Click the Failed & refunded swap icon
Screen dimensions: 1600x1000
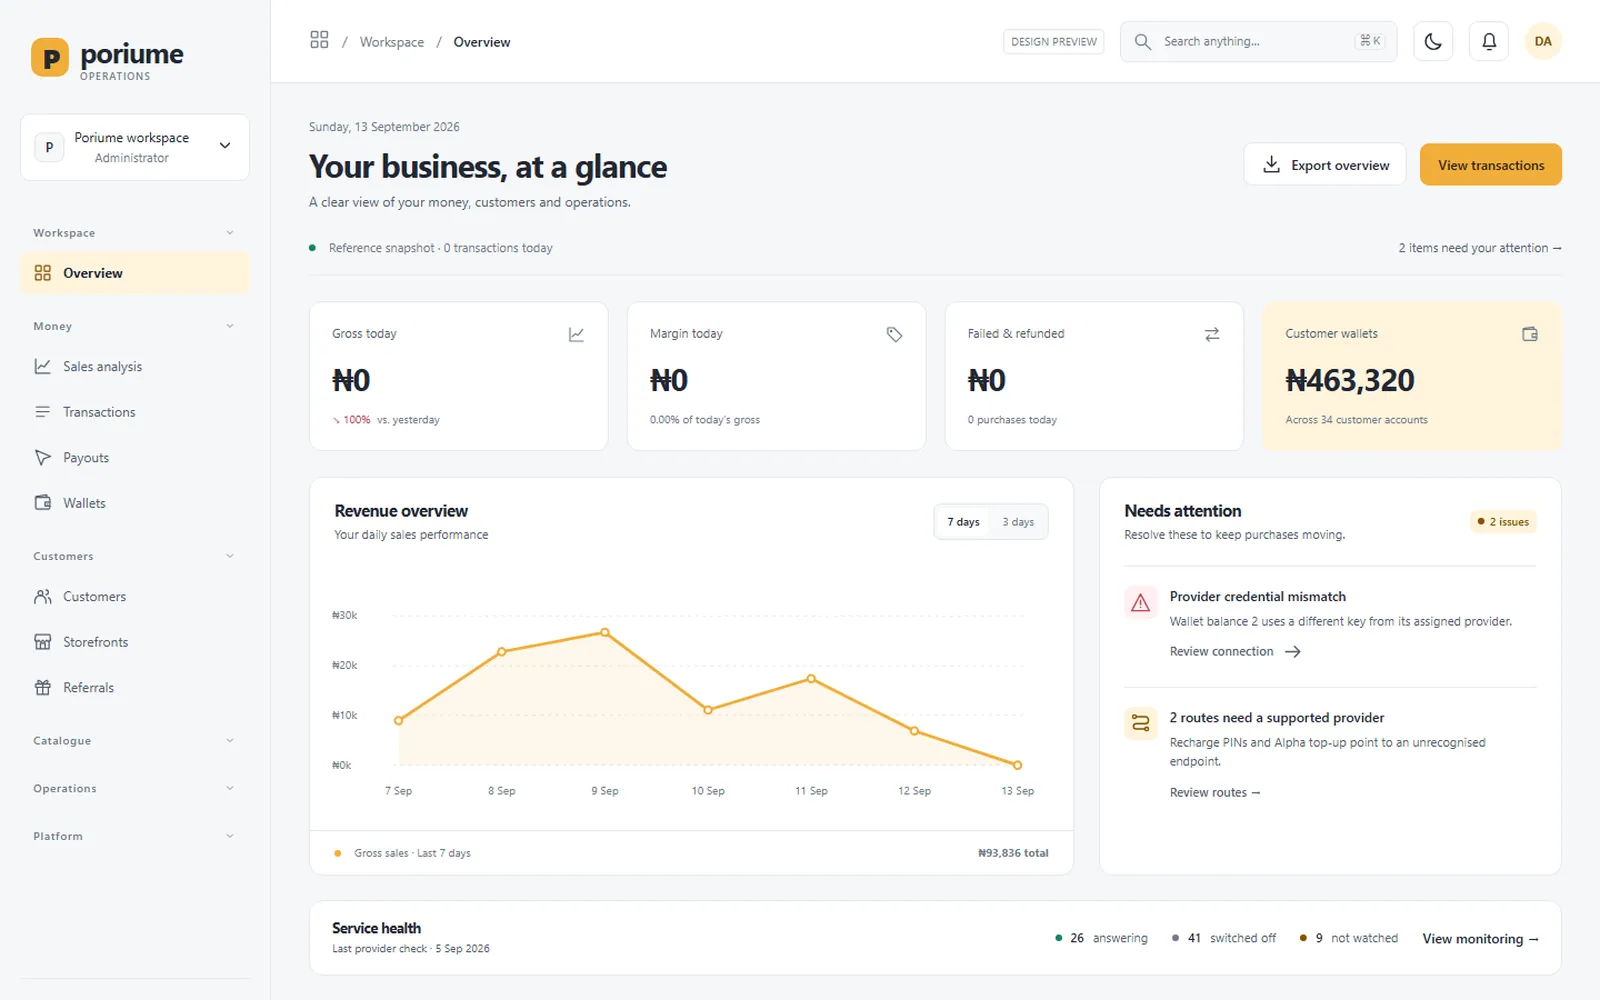1212,334
